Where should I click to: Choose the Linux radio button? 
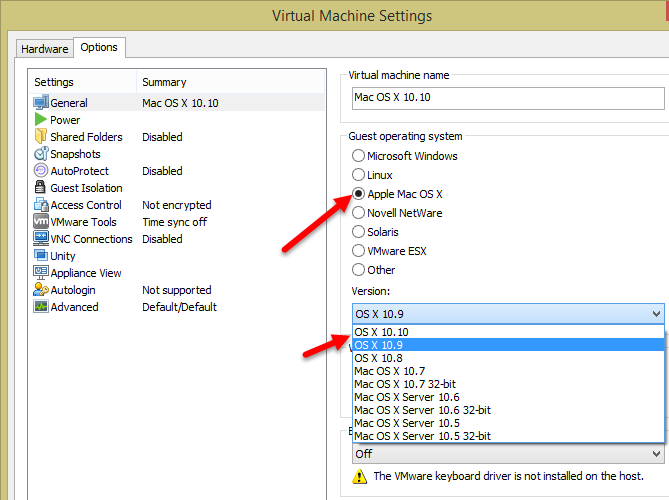point(358,175)
